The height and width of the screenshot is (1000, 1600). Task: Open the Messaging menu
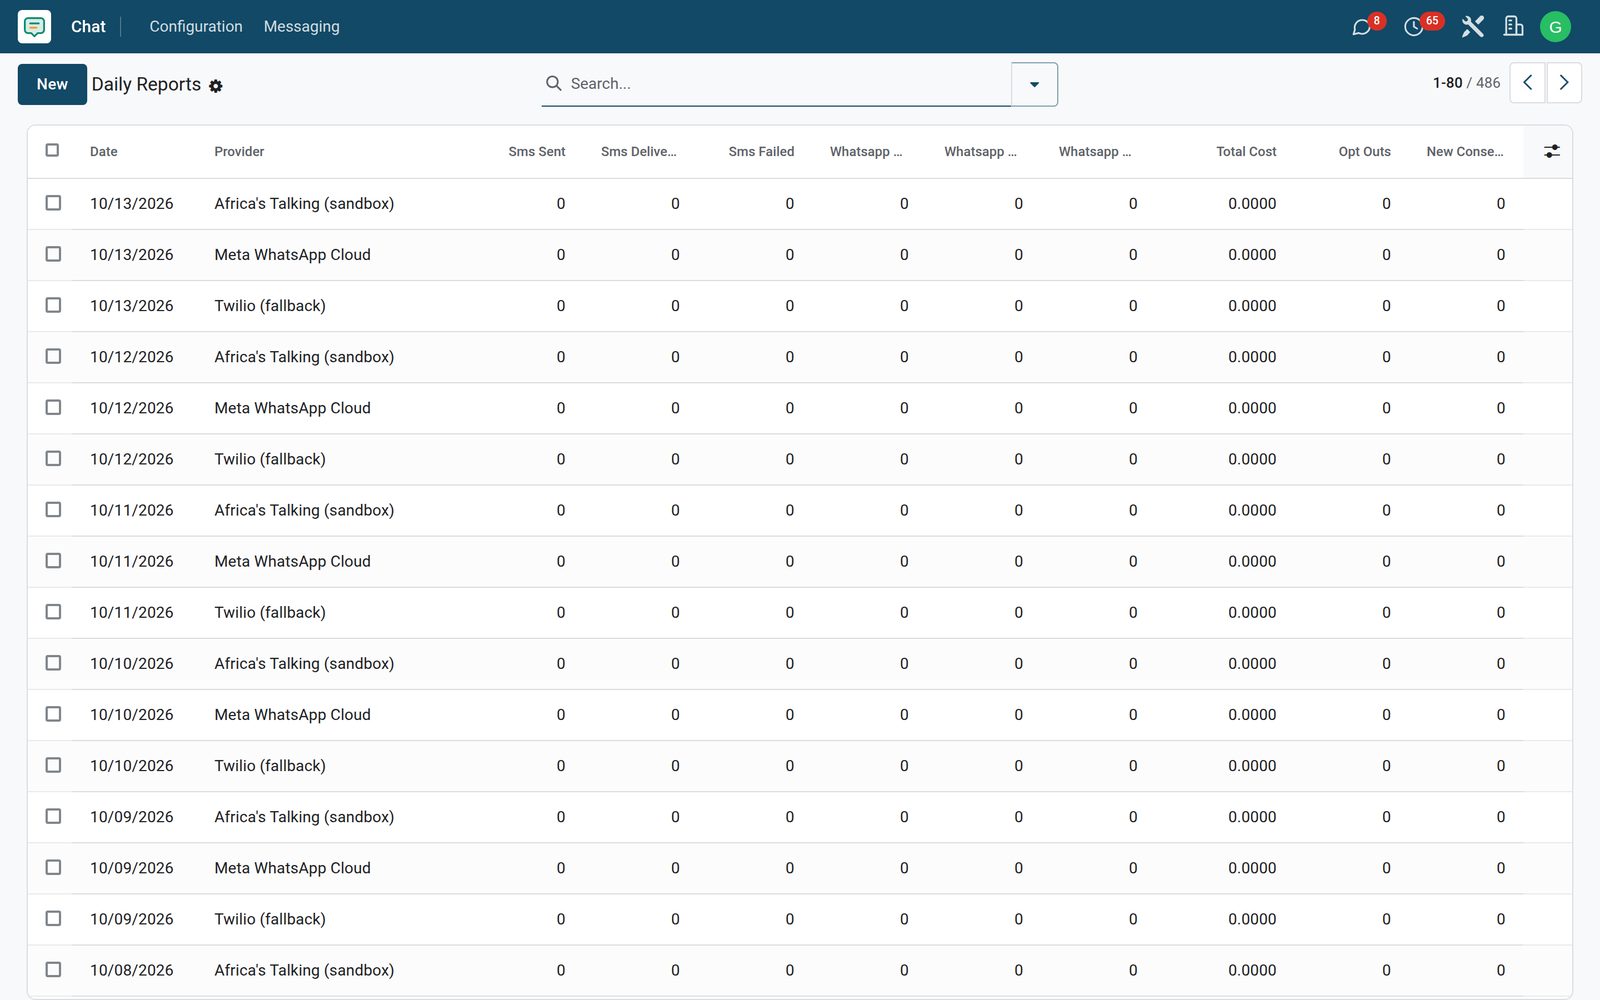pos(302,27)
